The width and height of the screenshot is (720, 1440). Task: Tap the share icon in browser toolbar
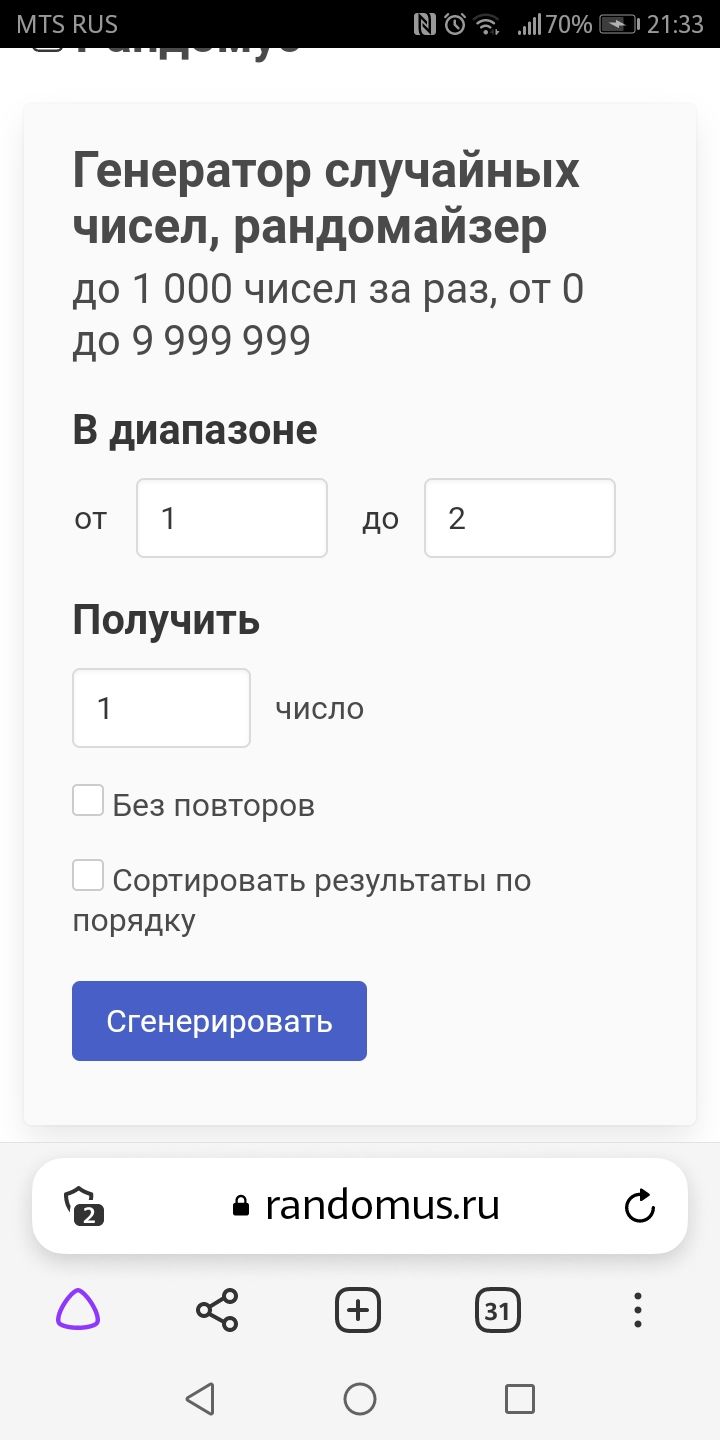click(217, 1310)
